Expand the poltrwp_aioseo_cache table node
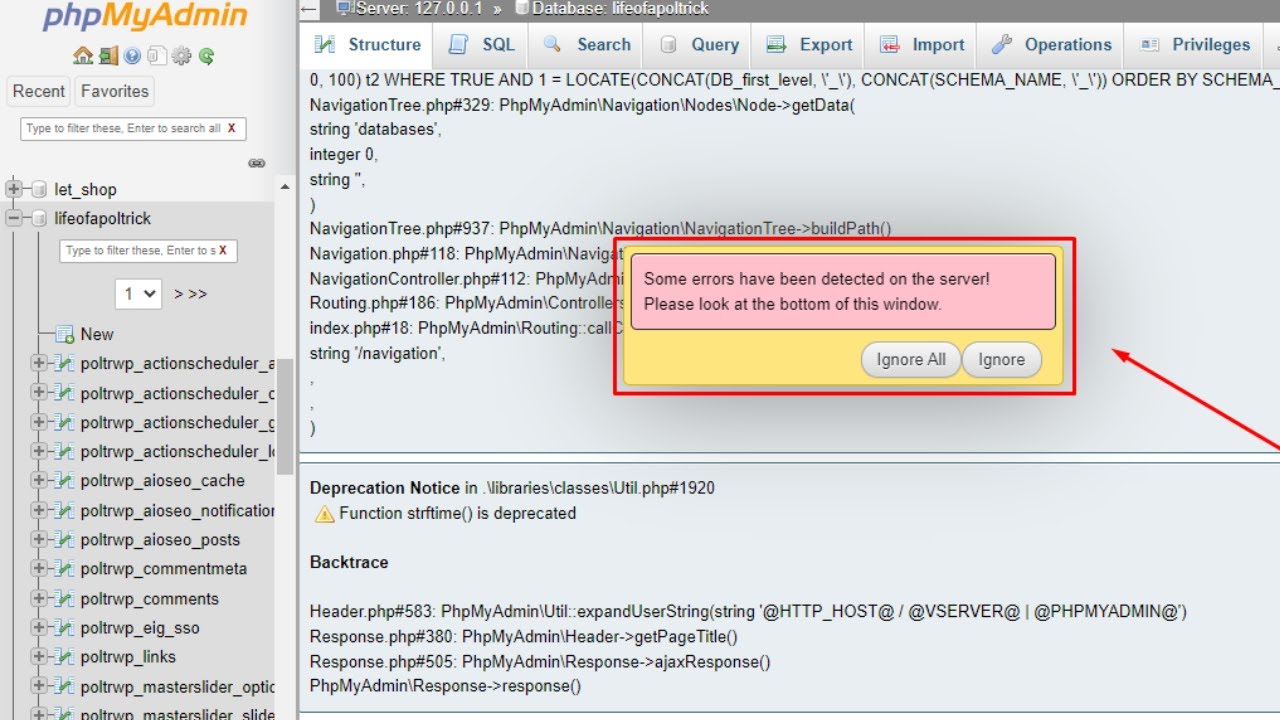The width and height of the screenshot is (1280, 720). click(x=39, y=481)
